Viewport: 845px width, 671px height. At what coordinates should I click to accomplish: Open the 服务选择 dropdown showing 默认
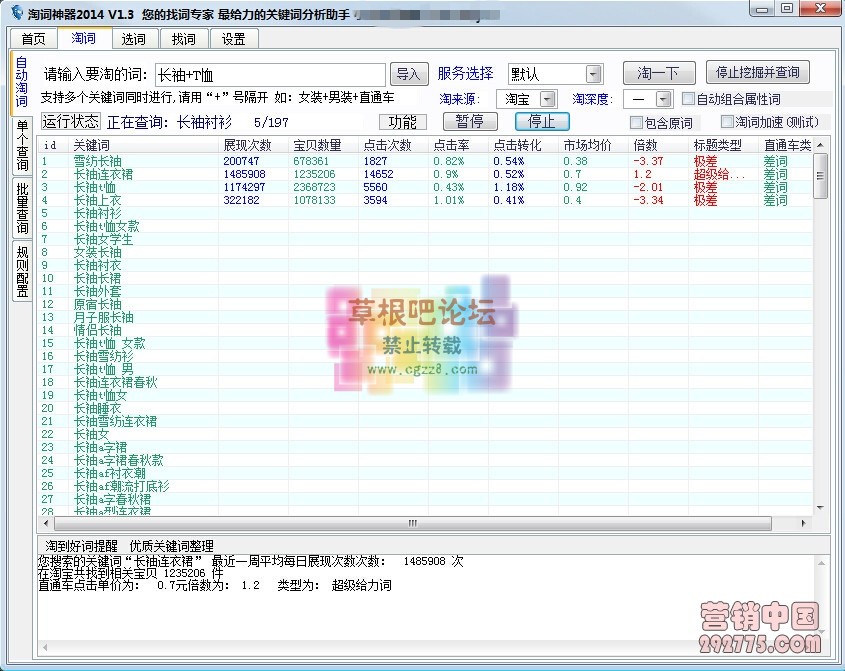(x=555, y=73)
